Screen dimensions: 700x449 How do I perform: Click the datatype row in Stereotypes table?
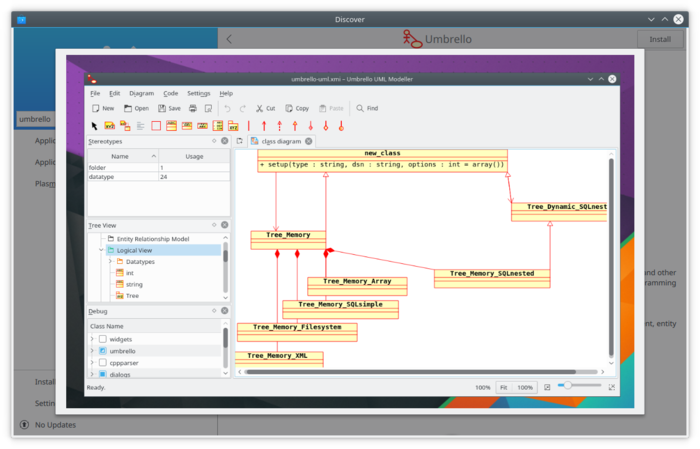(158, 177)
